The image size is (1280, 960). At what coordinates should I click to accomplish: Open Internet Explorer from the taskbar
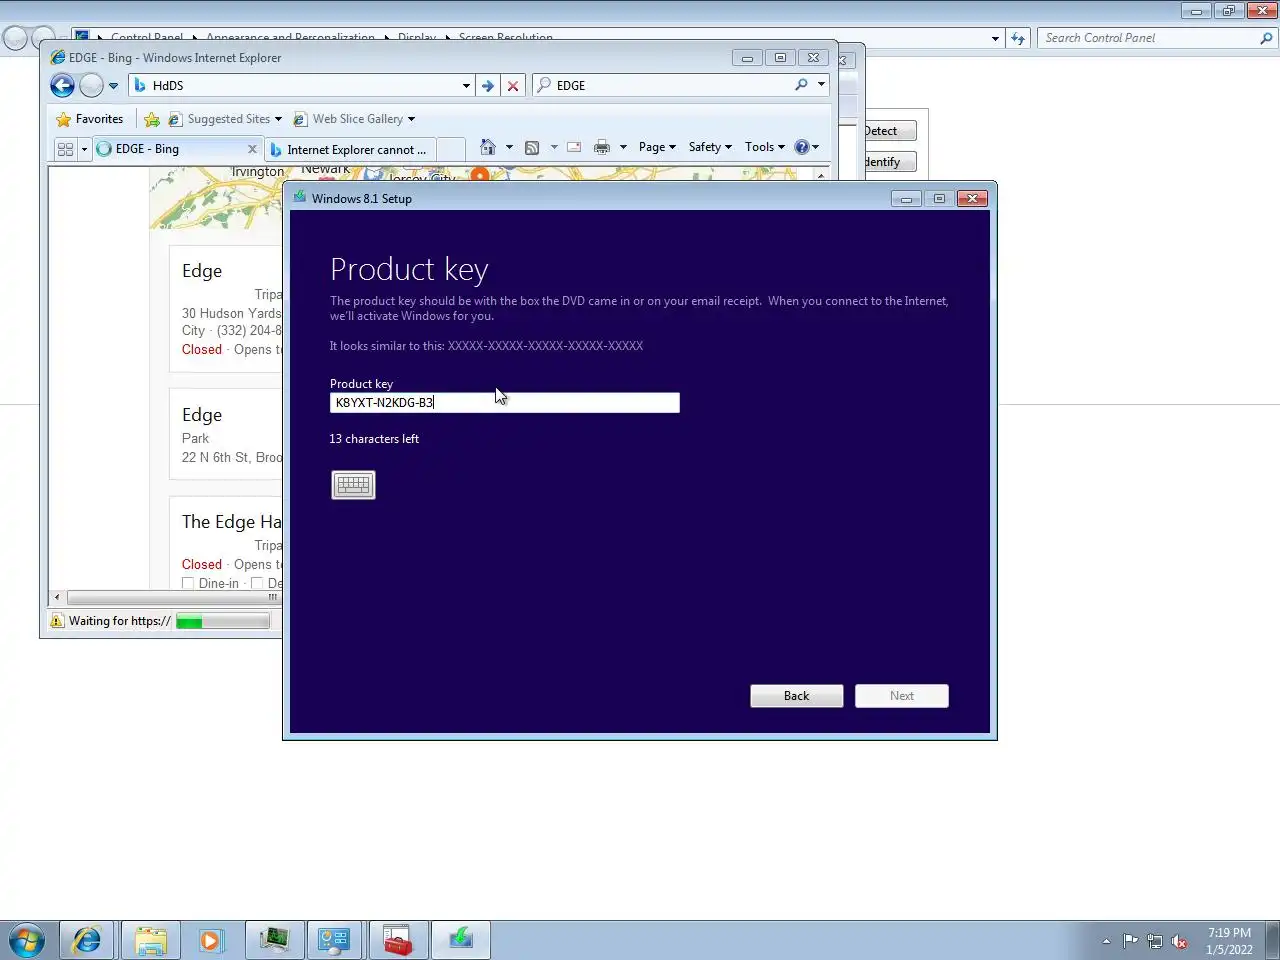[87, 940]
